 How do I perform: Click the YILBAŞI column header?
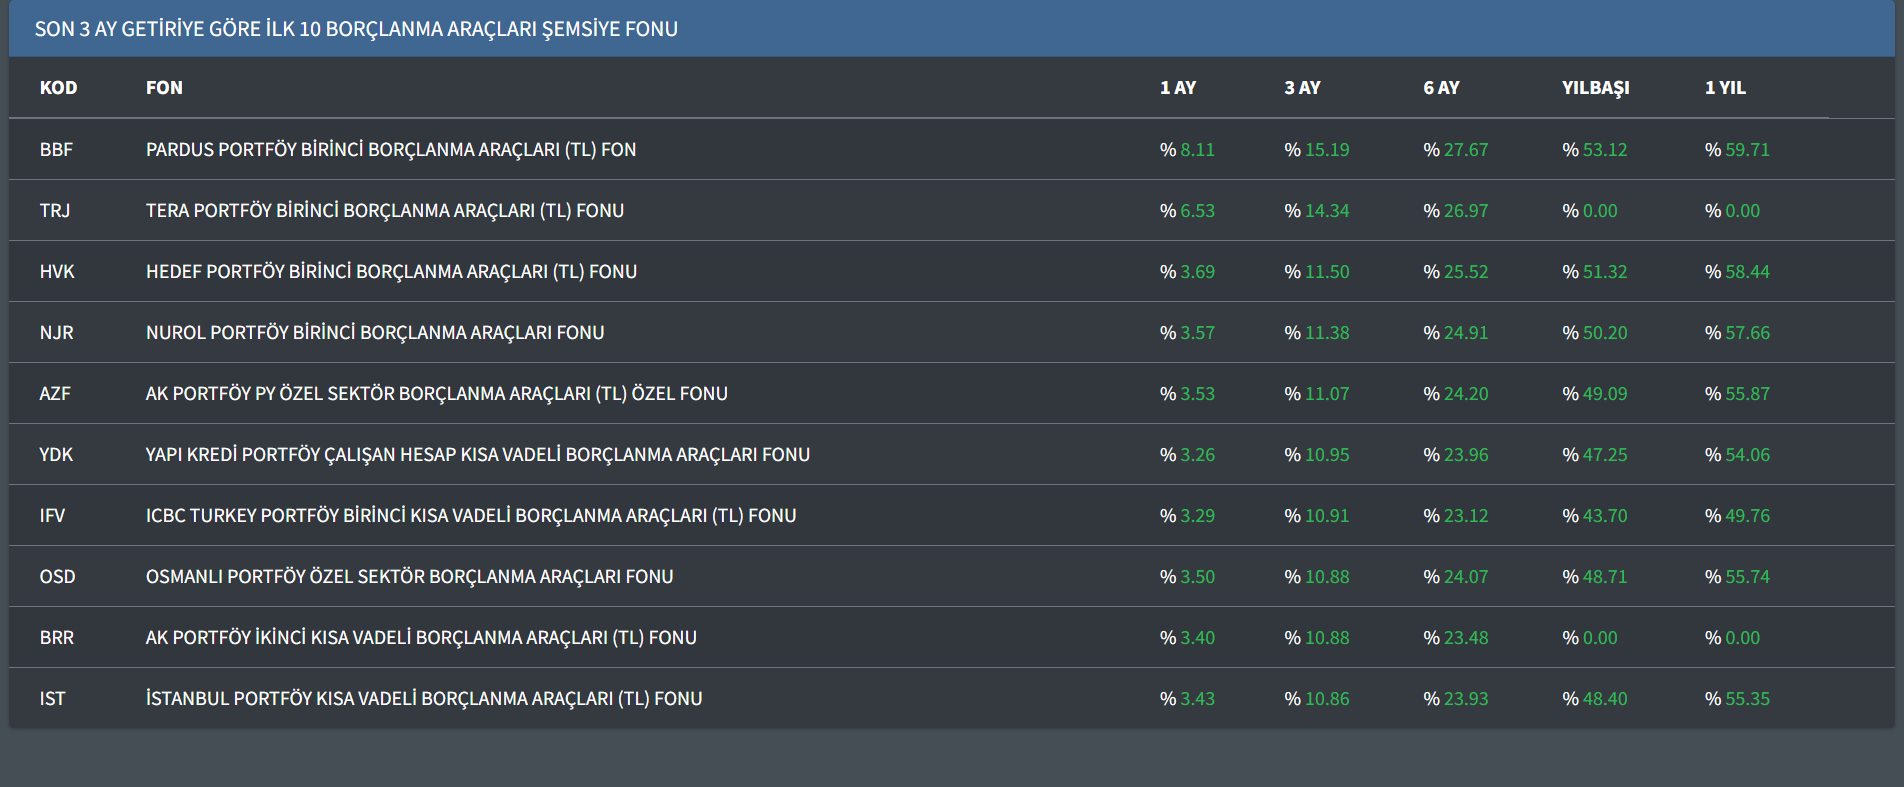(x=1595, y=88)
